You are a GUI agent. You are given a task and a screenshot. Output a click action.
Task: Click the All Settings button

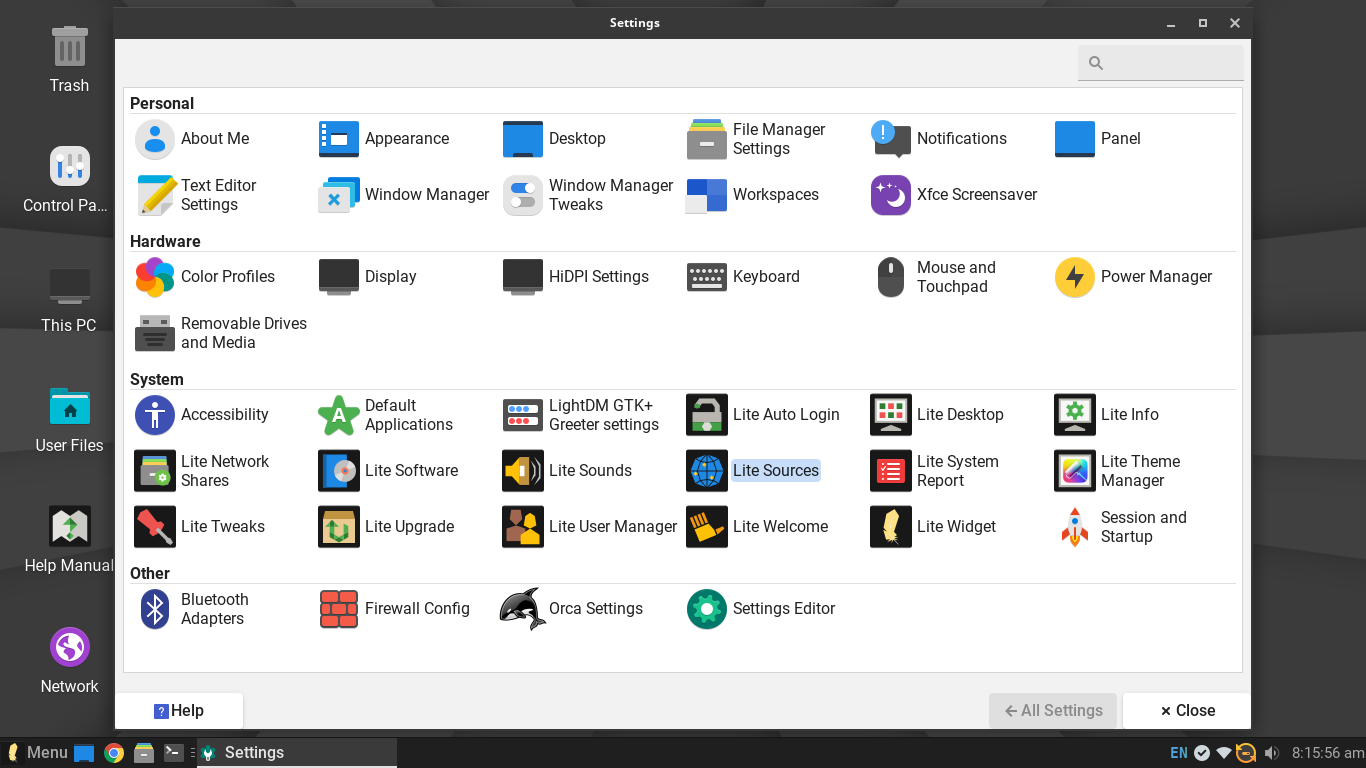tap(1053, 711)
